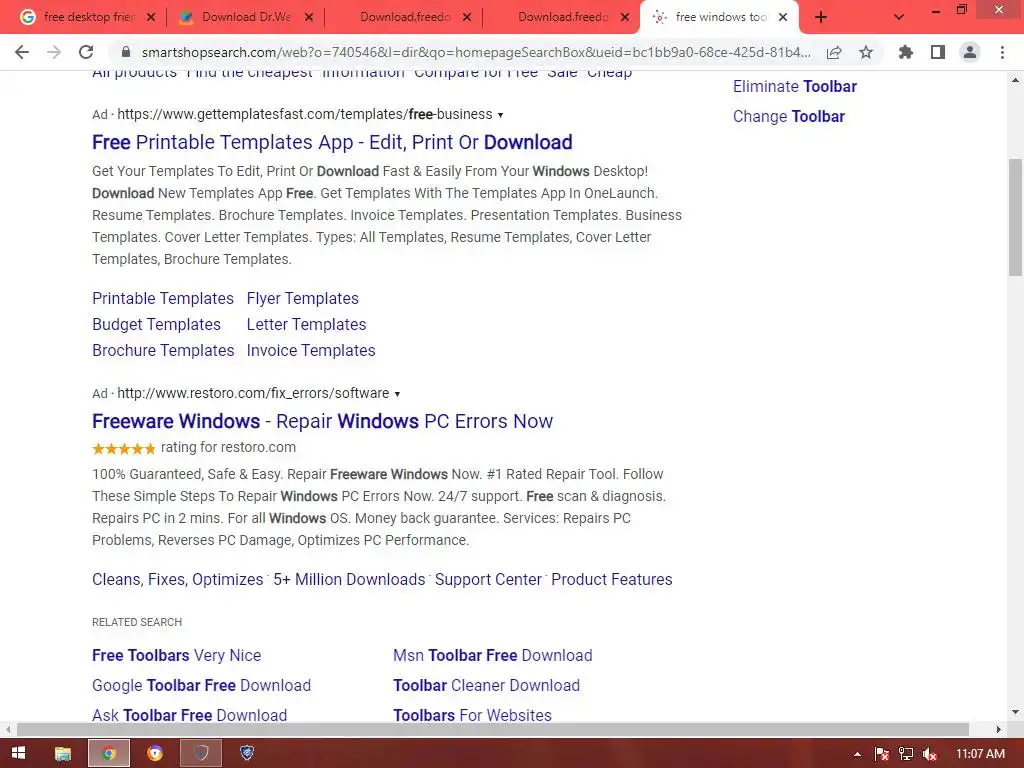This screenshot has height=768, width=1024.
Task: Share this page via share icon
Action: point(834,52)
